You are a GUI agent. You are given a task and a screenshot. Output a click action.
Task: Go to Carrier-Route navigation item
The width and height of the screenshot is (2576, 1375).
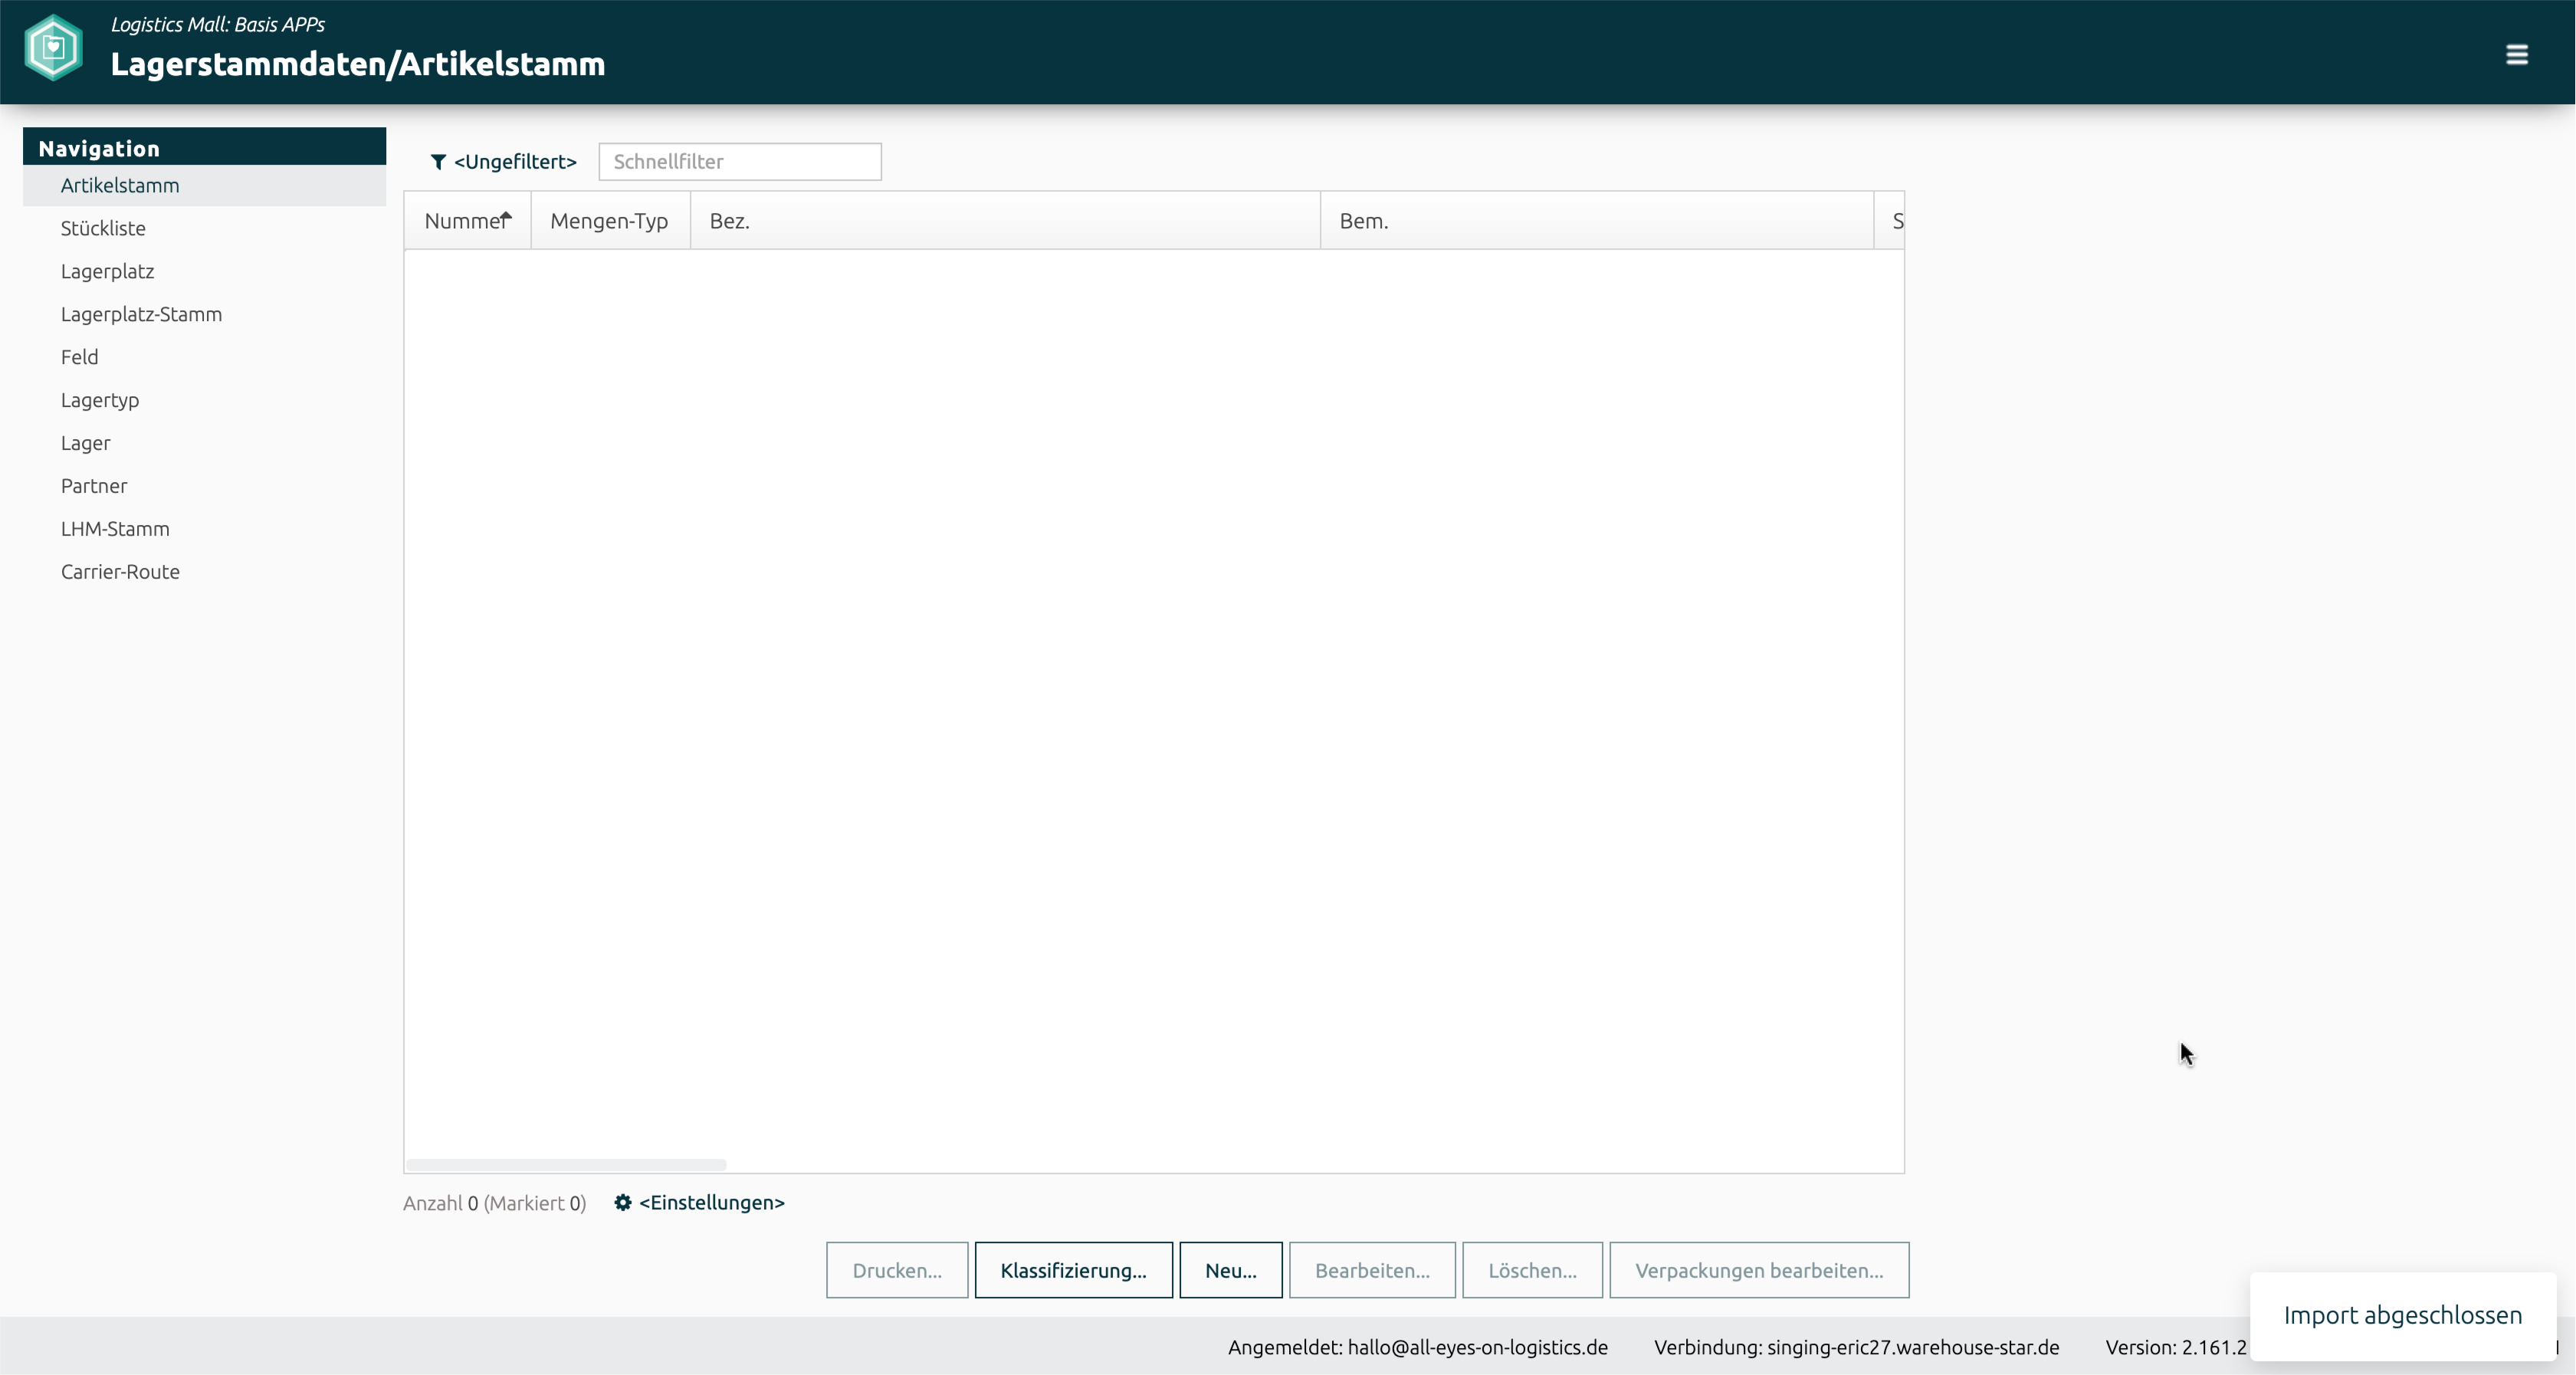[x=120, y=572]
